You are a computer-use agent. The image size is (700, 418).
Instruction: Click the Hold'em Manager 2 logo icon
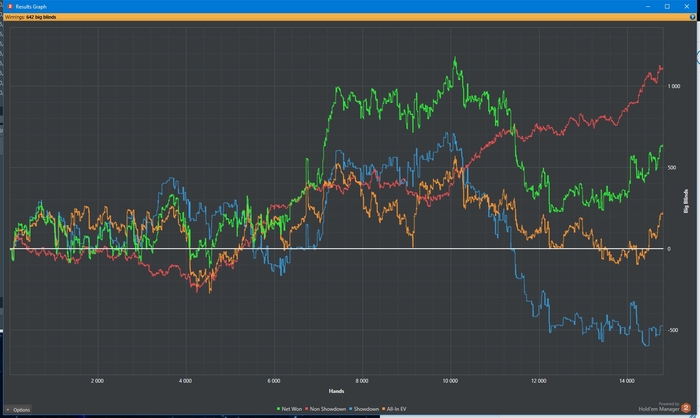coord(686,407)
